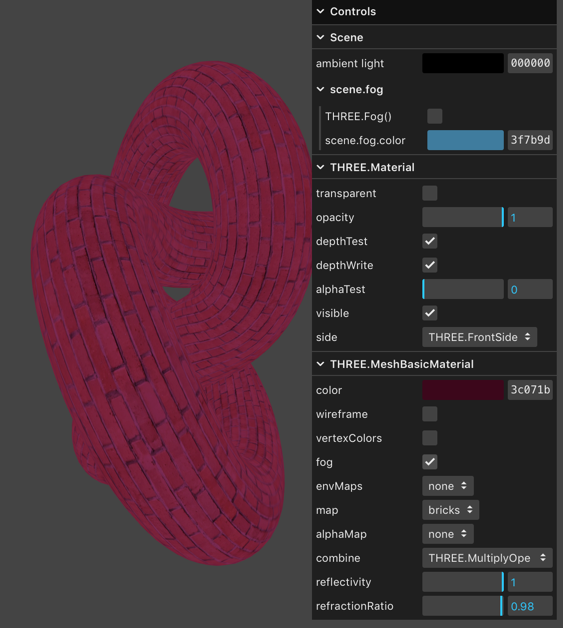Enable the wireframe checkbox
The width and height of the screenshot is (563, 628).
click(430, 414)
